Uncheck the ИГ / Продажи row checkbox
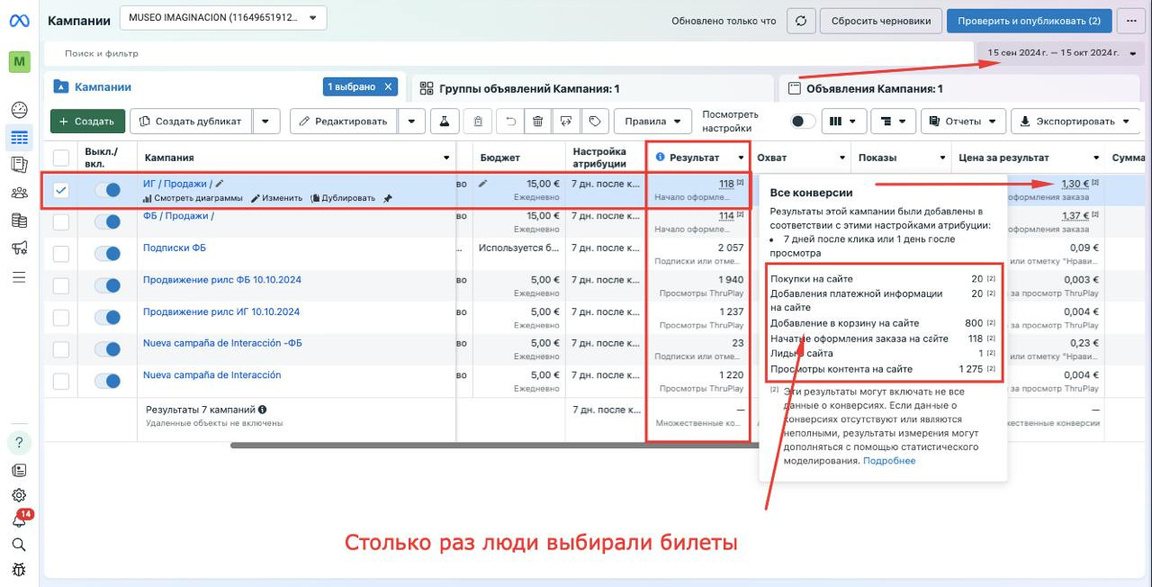Screen dimensions: 1152x587 tap(61, 190)
